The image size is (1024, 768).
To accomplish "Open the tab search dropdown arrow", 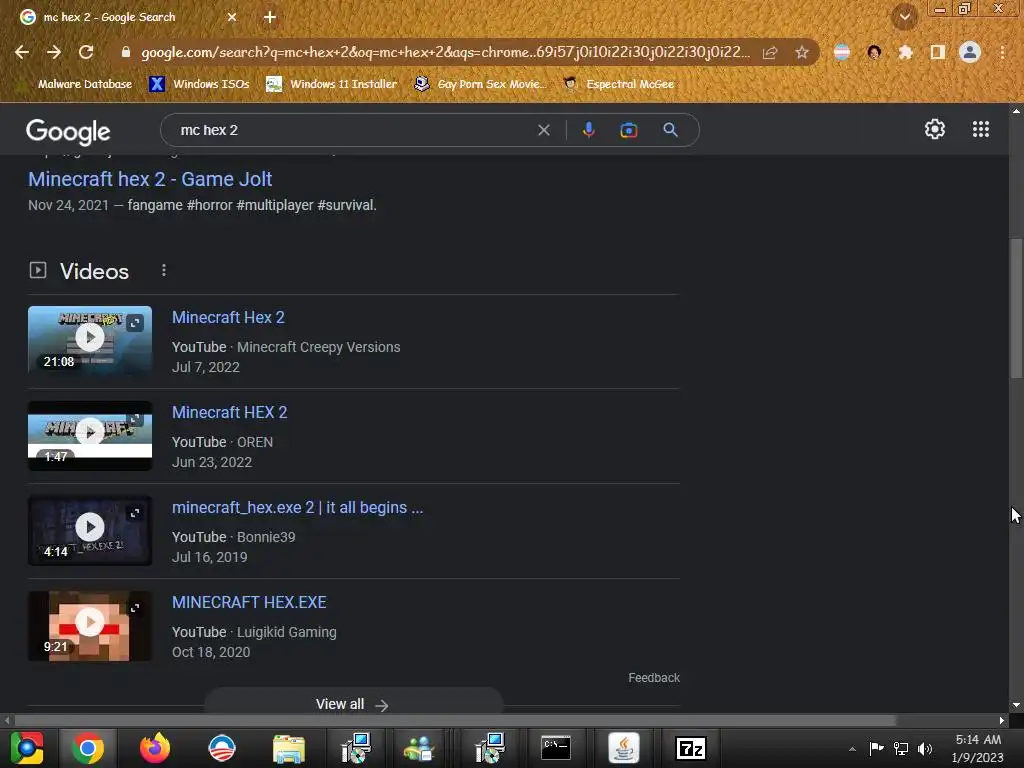I will (904, 17).
